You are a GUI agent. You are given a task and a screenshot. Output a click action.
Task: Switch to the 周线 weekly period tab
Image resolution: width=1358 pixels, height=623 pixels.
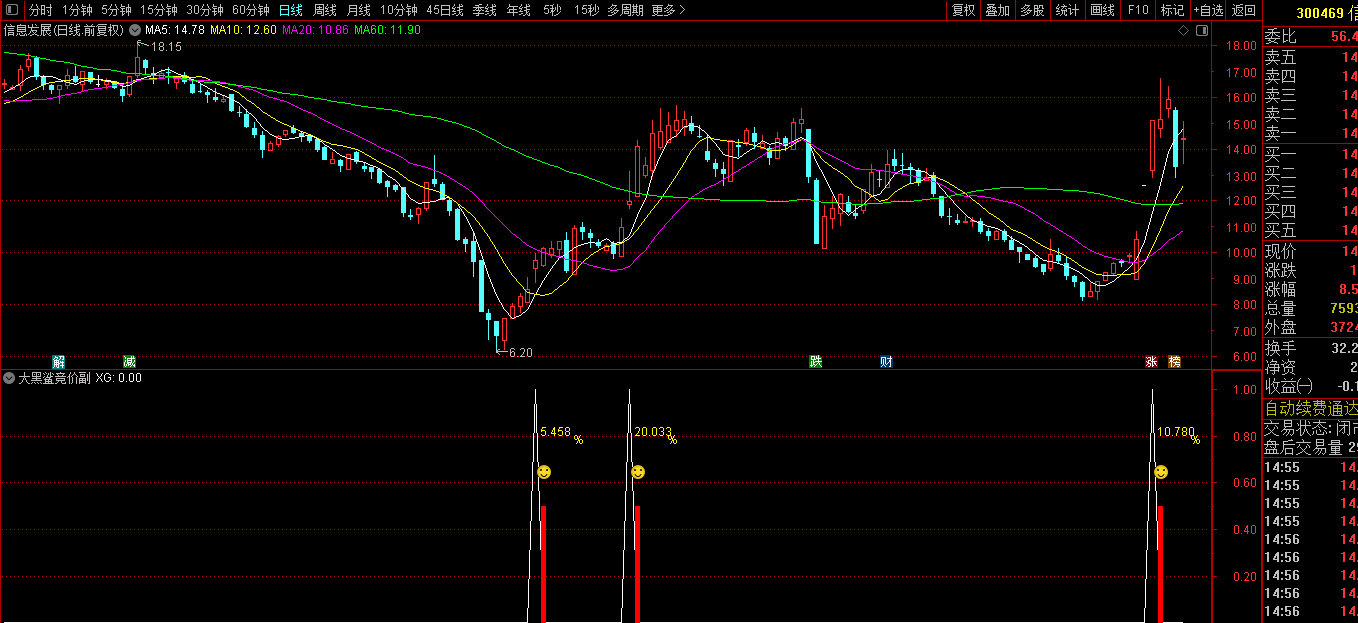pyautogui.click(x=325, y=10)
